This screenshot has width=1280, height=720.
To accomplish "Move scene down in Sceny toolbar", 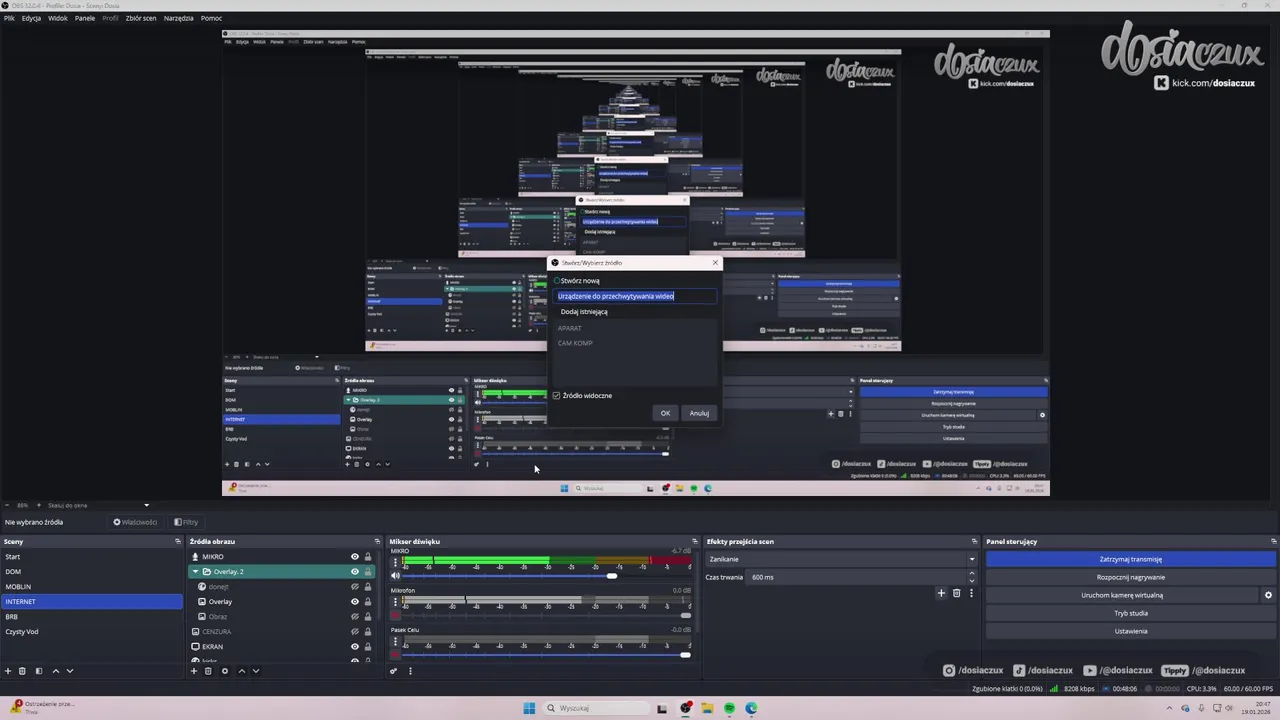I will [x=70, y=671].
